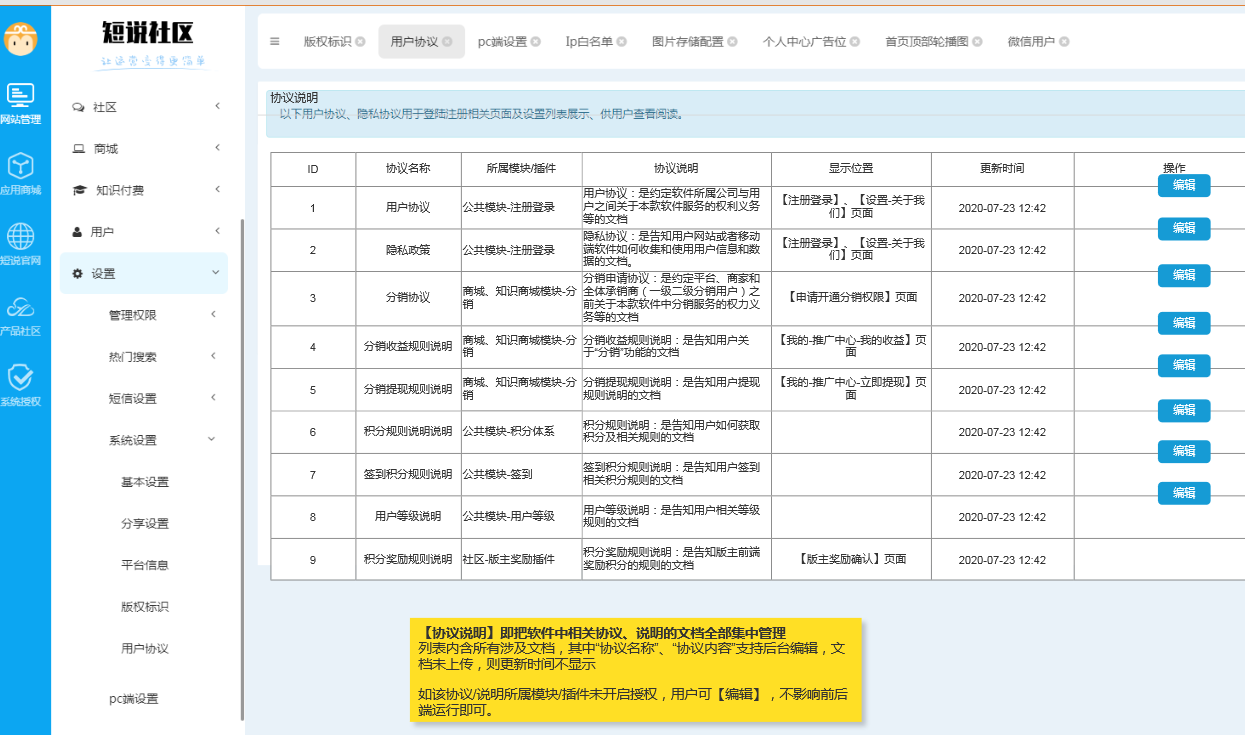This screenshot has height=735, width=1245.
Task: Expand the 知识付费 menu chevron
Action: tap(218, 189)
